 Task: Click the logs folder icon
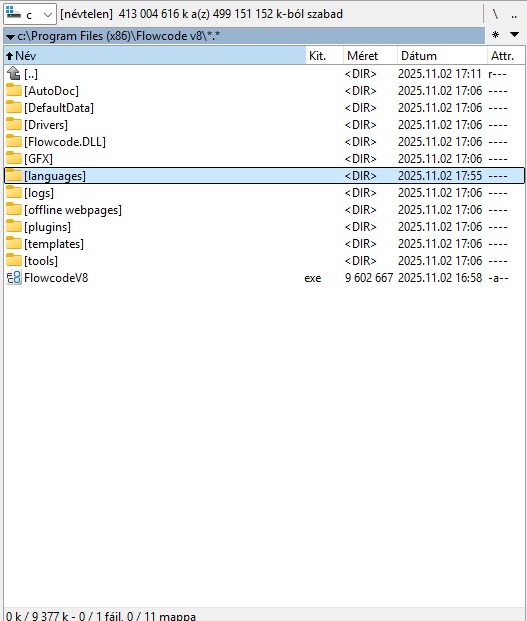(x=13, y=193)
